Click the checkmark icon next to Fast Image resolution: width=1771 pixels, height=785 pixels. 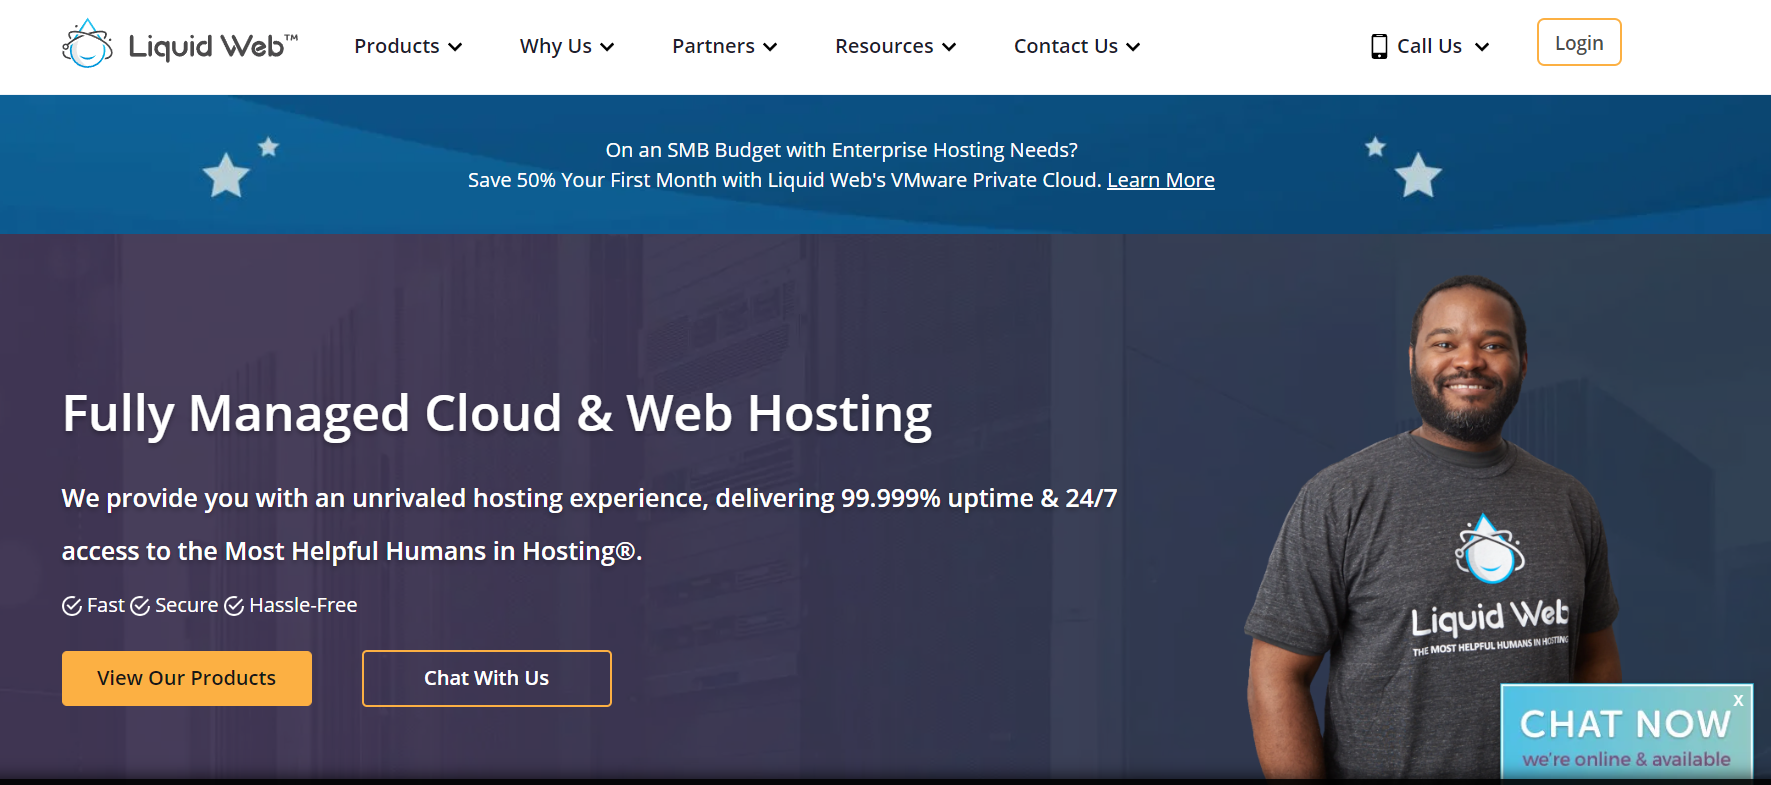point(72,606)
